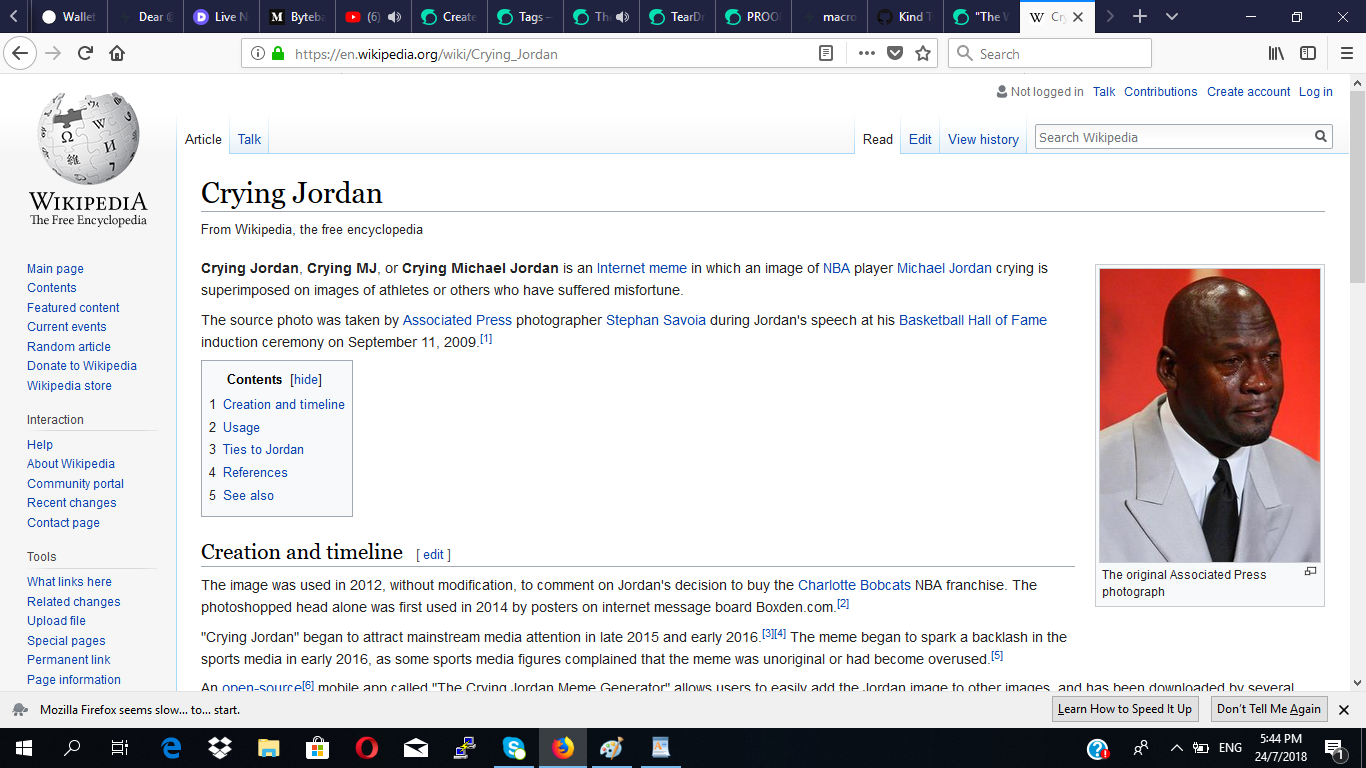Open Windows taskbar search

tap(72, 748)
